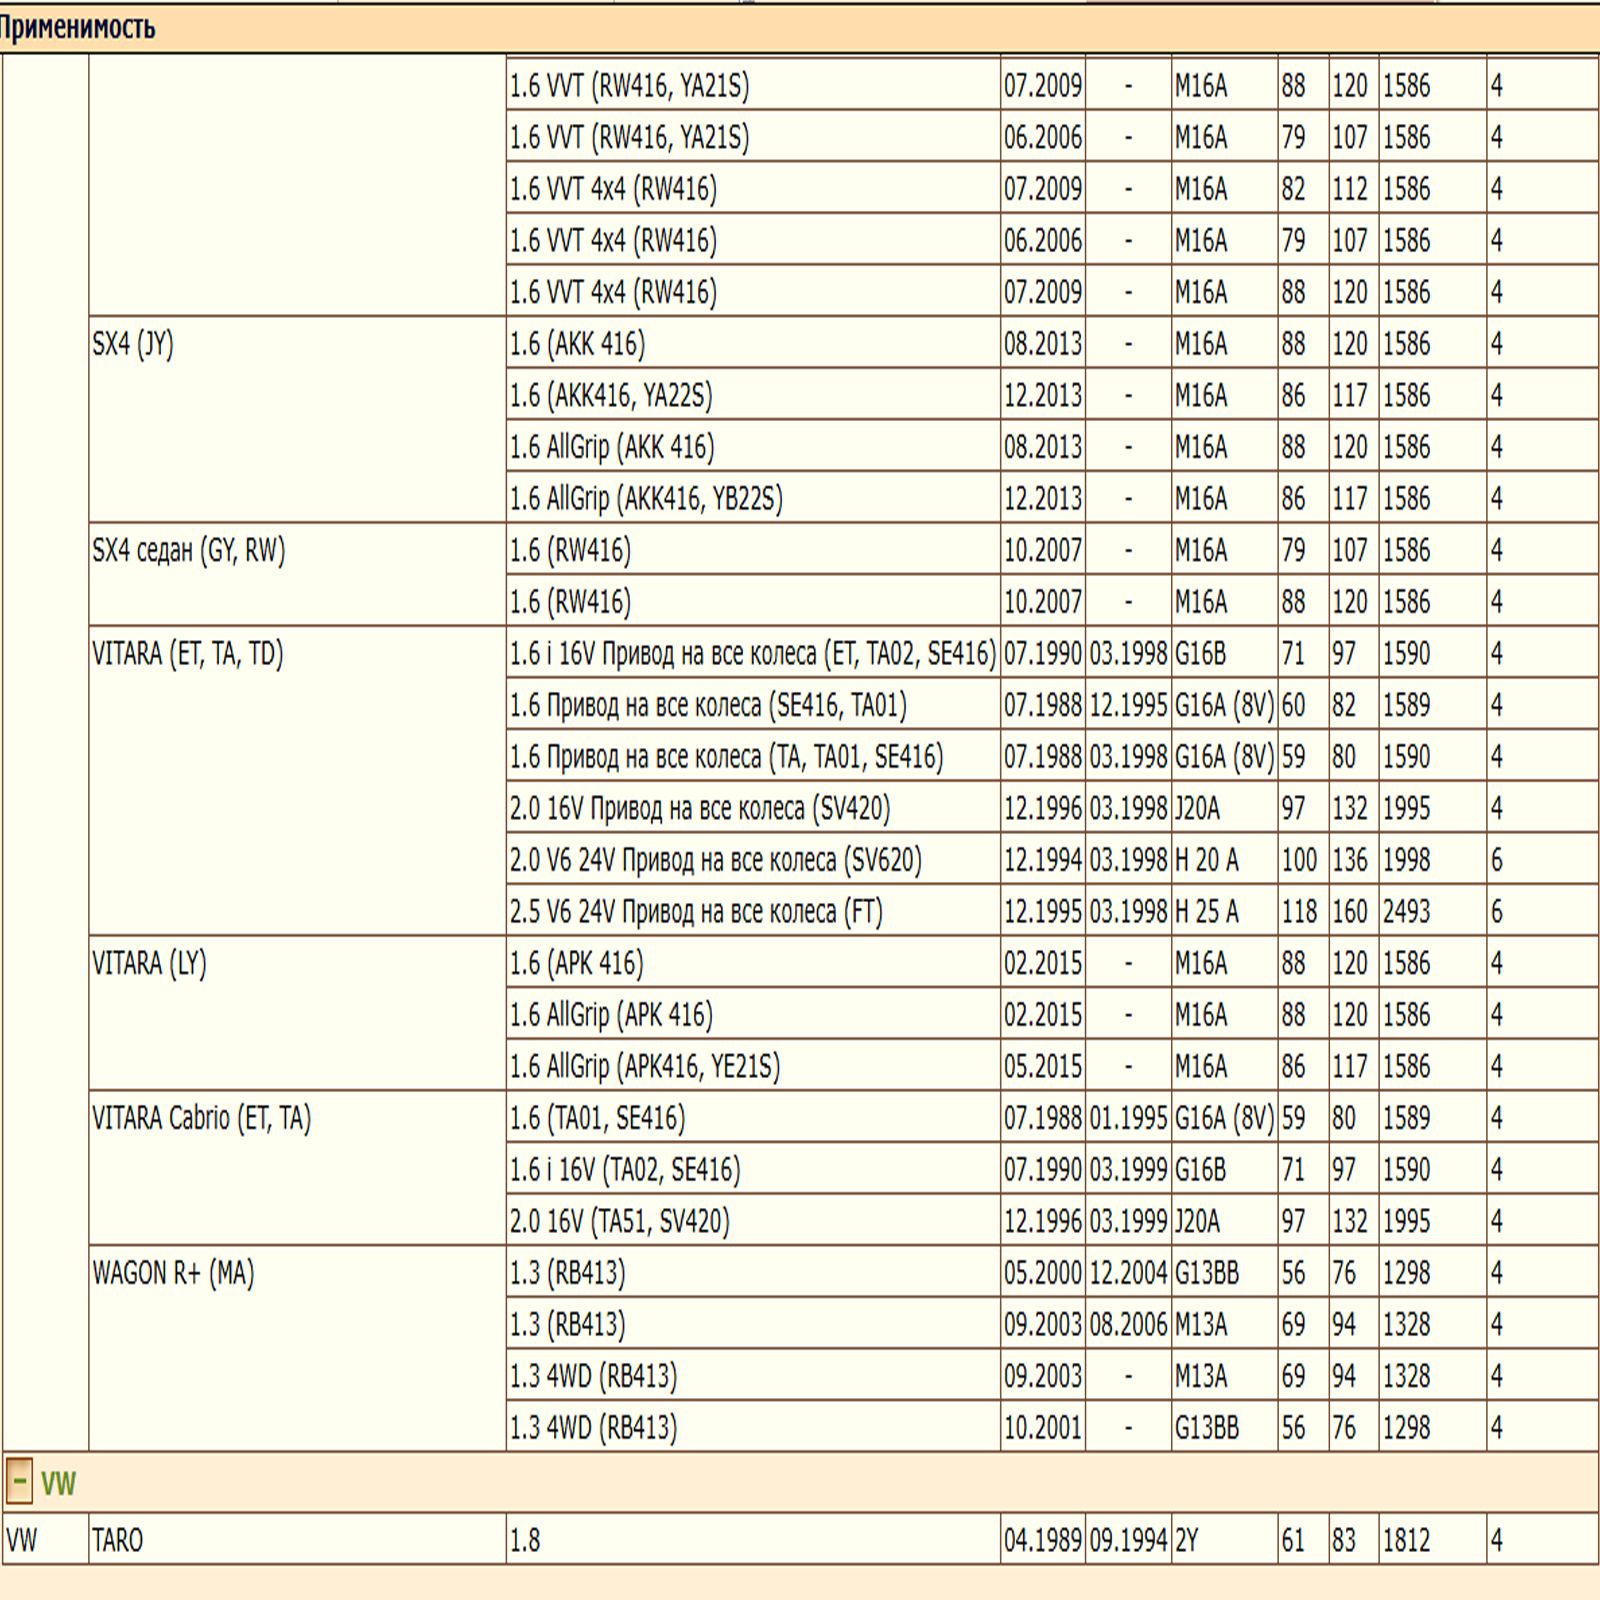Screen dimensions: 1600x1600
Task: Click the VITARA (ET, TA, TD) model cell
Action: click(188, 654)
